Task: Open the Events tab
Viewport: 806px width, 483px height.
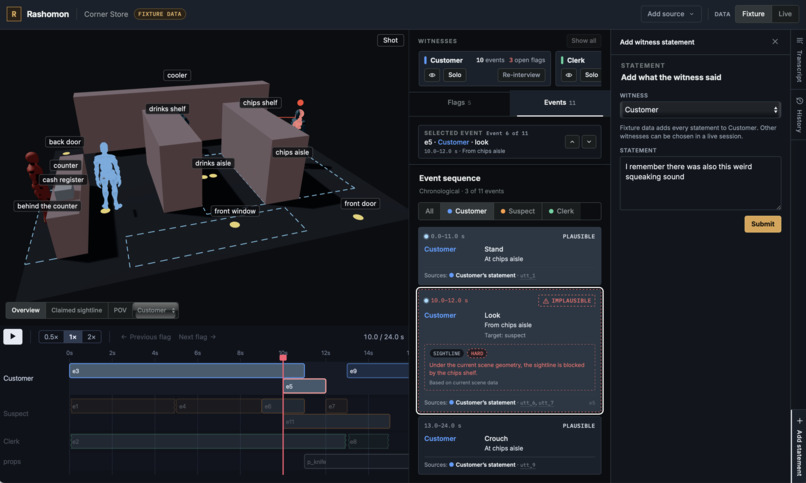Action: [559, 103]
